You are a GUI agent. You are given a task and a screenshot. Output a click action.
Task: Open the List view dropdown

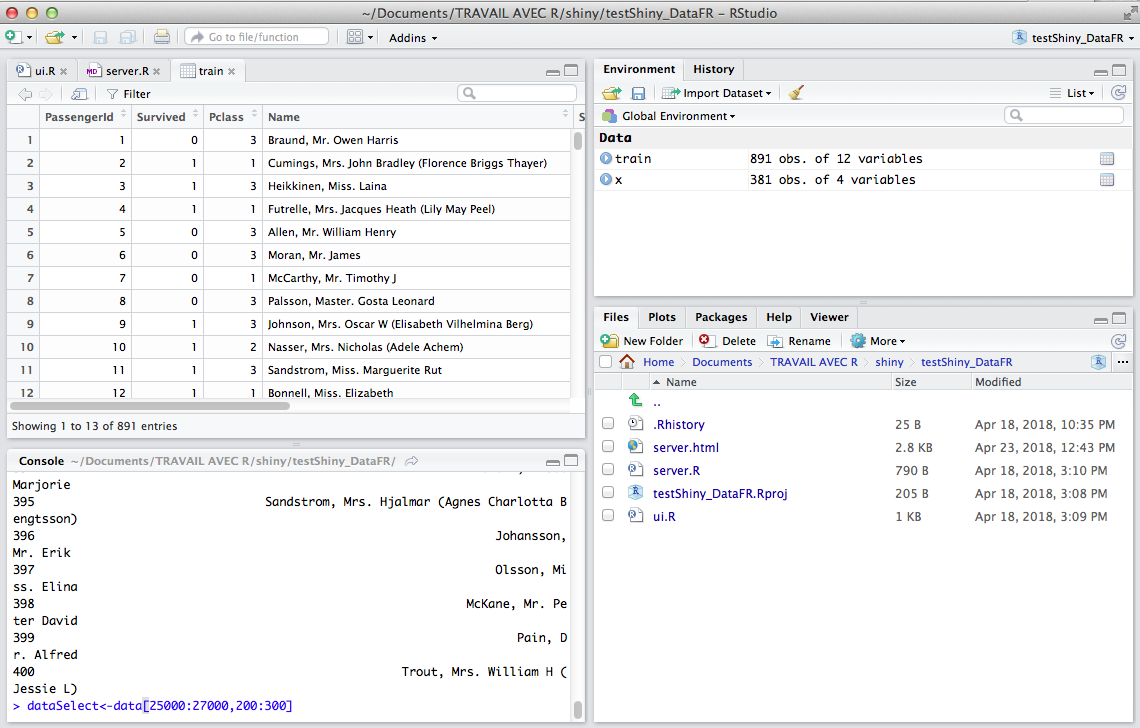pyautogui.click(x=1072, y=93)
